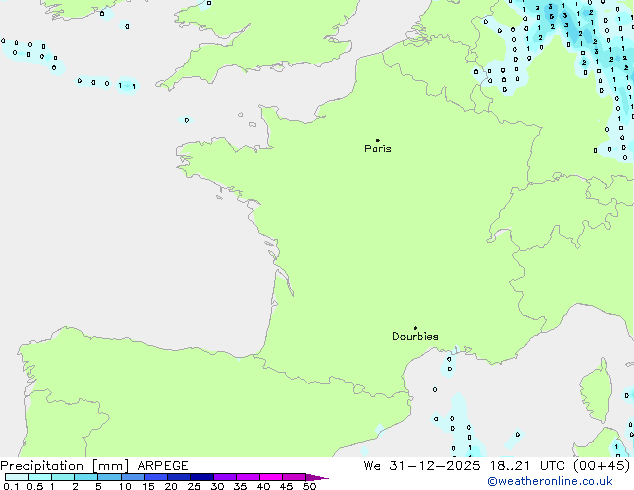Click the 'Precipitation [mm]' title text
634x490 pixels.
65,466
